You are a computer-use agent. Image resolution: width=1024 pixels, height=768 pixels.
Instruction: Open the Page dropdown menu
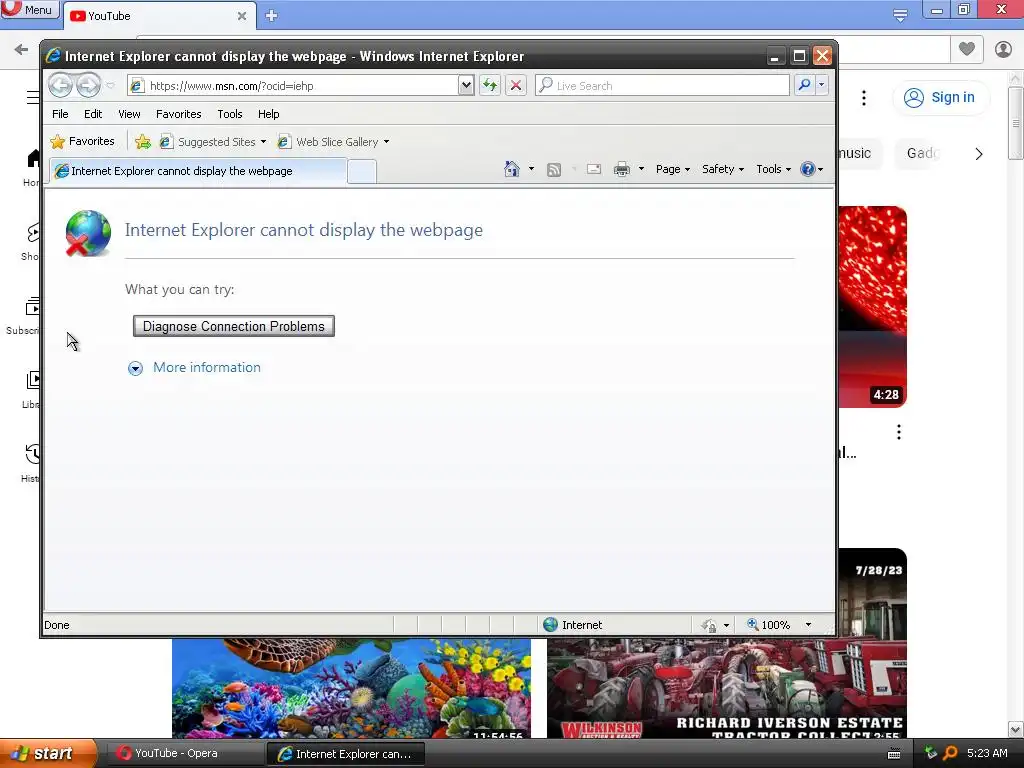[673, 169]
